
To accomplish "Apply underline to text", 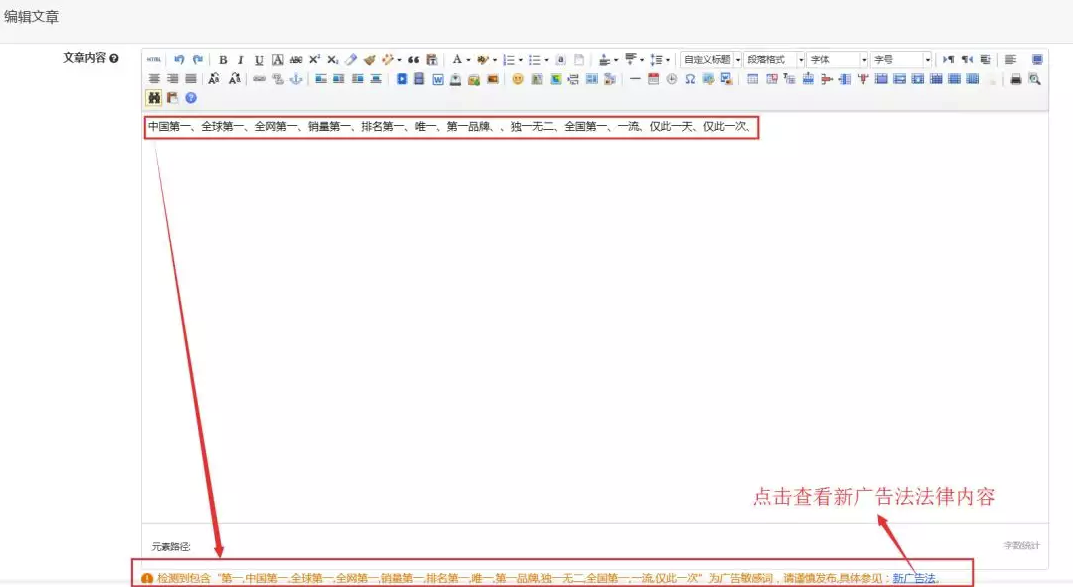I will pyautogui.click(x=259, y=60).
